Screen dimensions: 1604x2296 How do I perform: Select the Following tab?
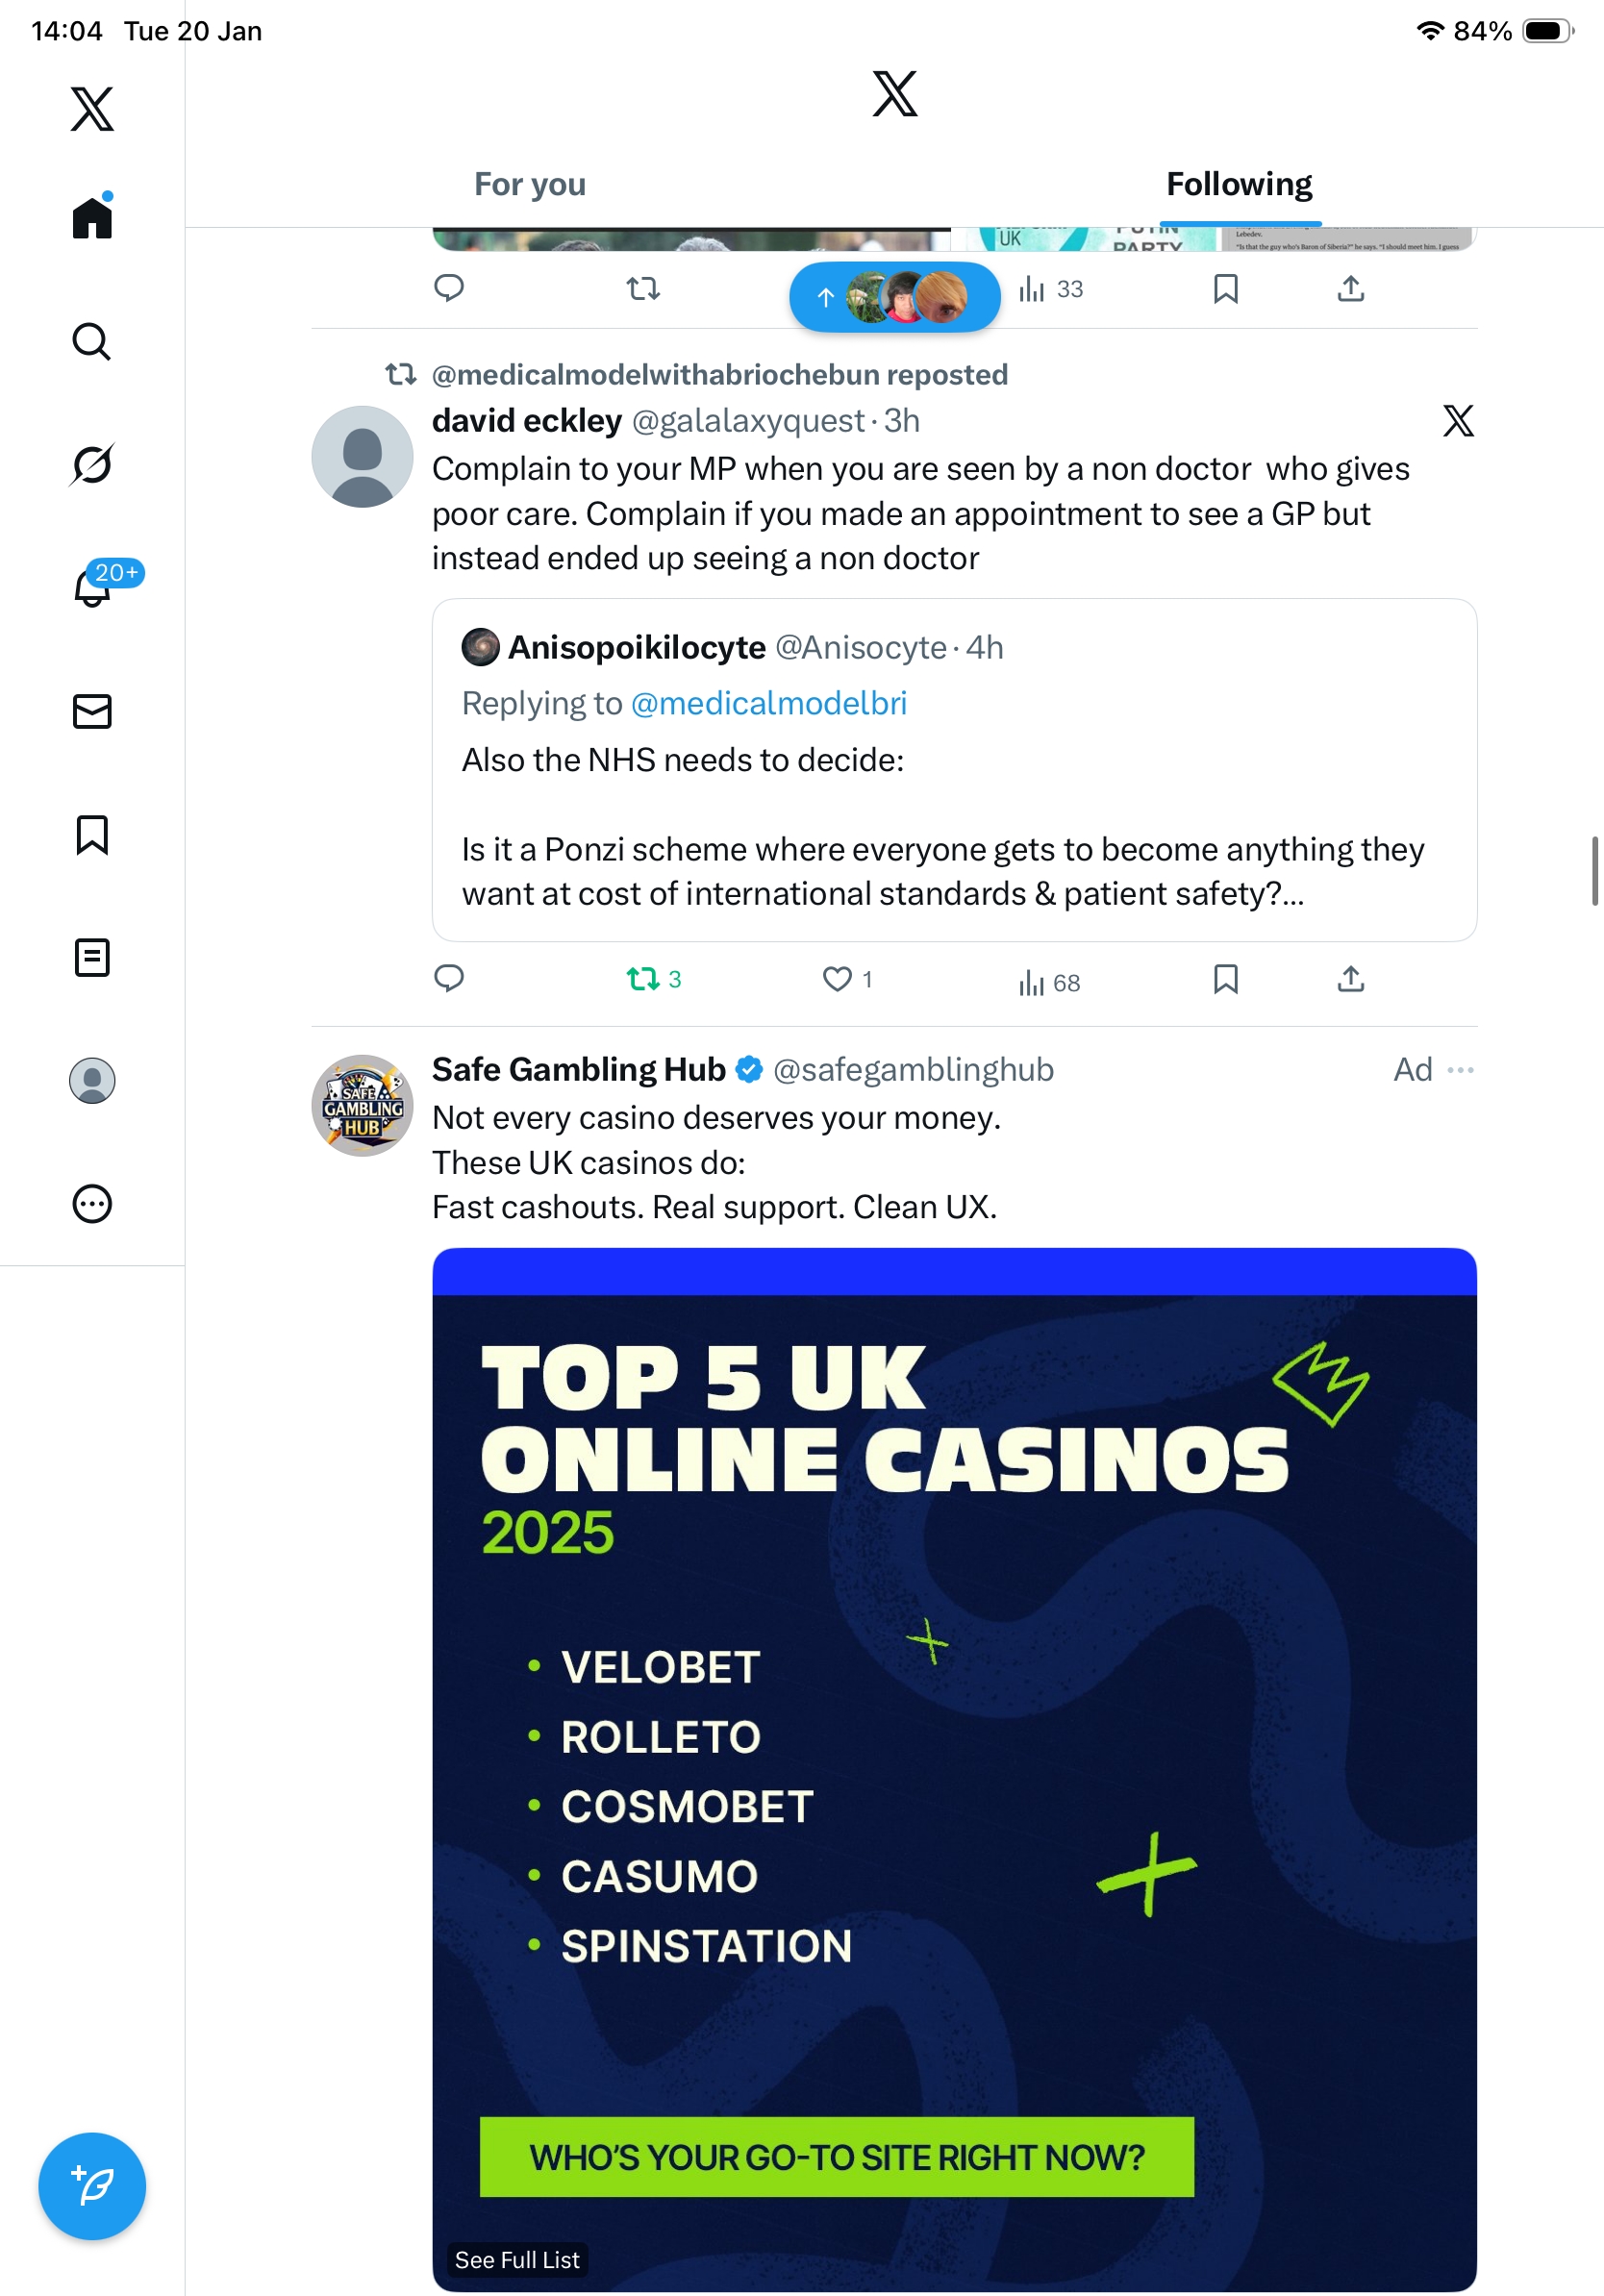tap(1239, 185)
